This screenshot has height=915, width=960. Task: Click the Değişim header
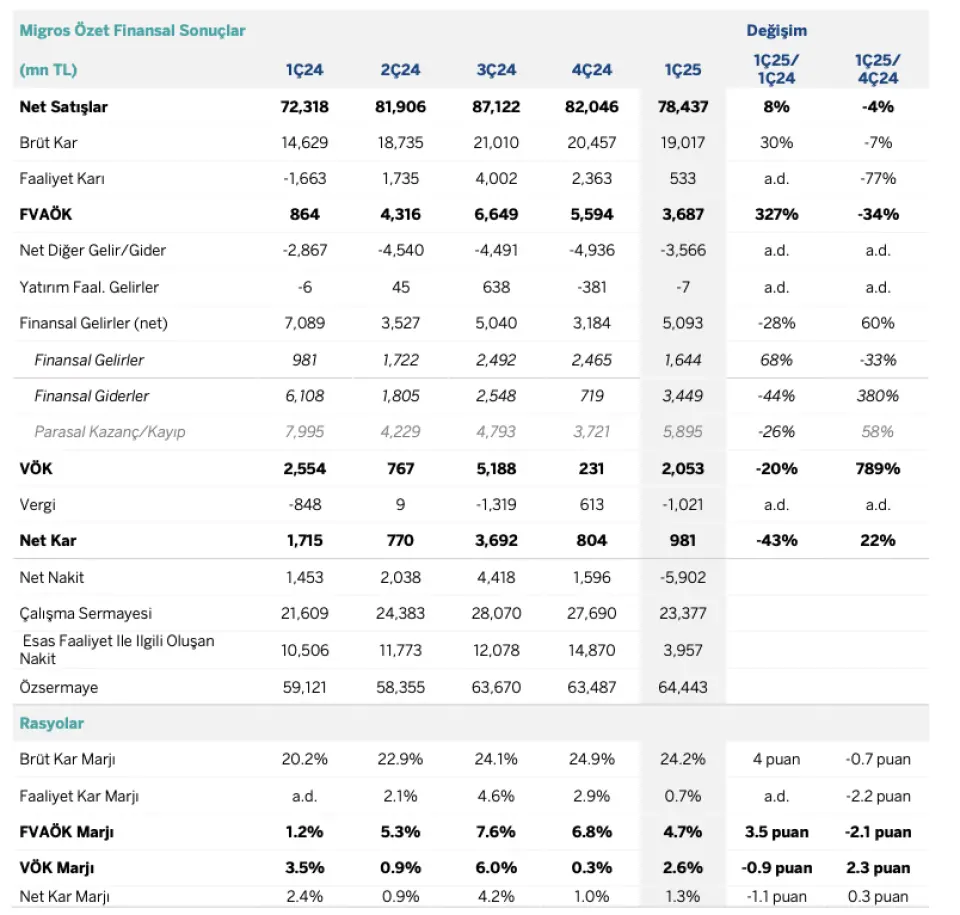tap(776, 31)
